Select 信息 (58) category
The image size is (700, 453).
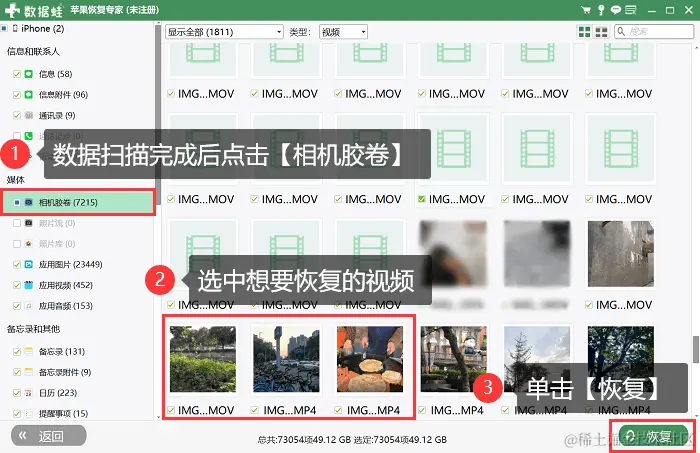click(55, 74)
